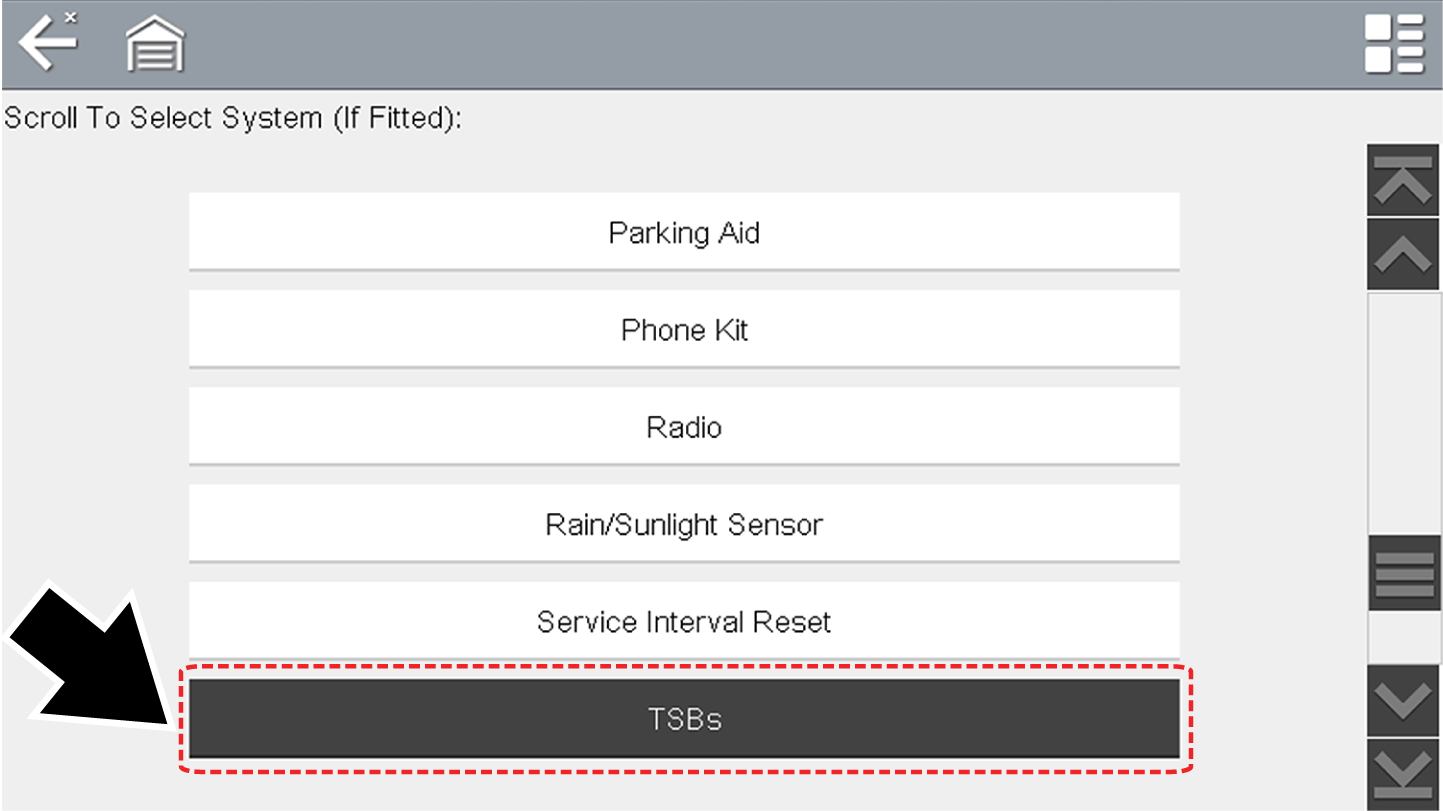Open the highlighted TSBs entry
Screen dimensions: 1443x811
684,719
